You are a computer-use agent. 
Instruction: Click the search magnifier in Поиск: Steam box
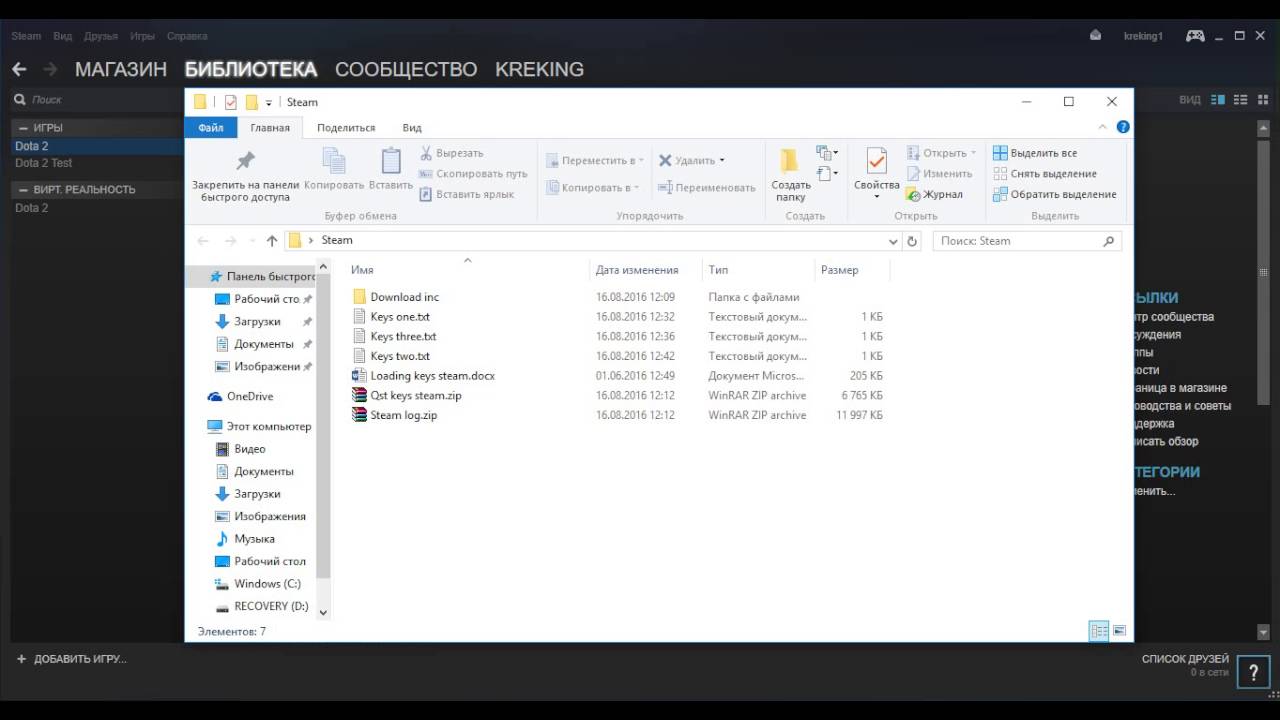coord(1108,241)
